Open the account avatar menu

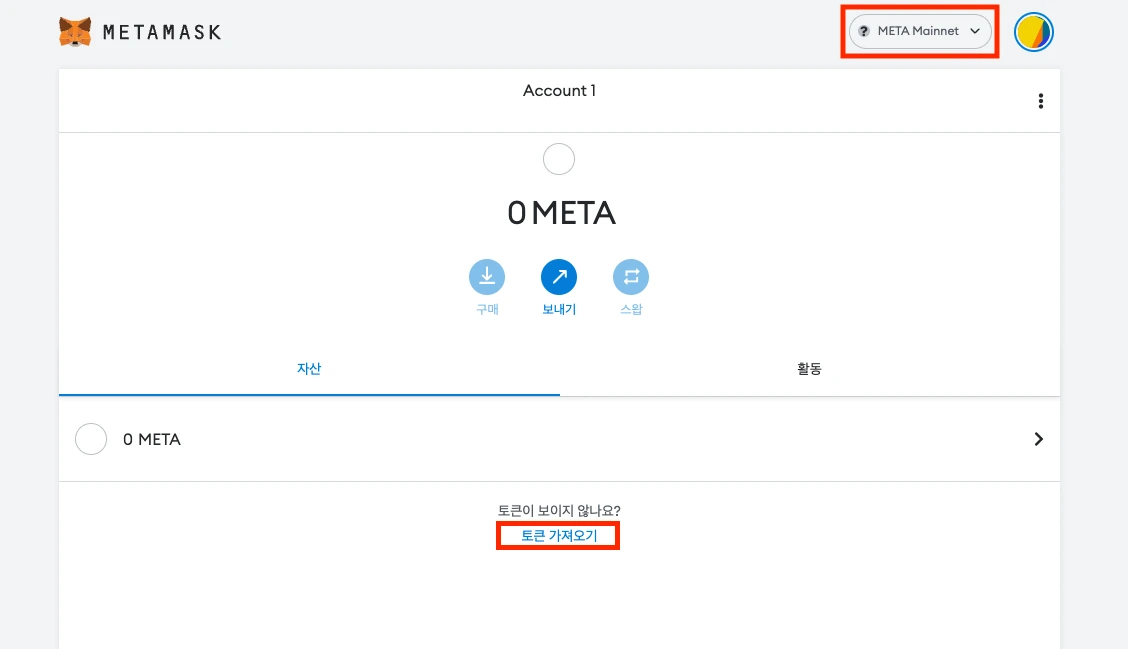(1034, 32)
